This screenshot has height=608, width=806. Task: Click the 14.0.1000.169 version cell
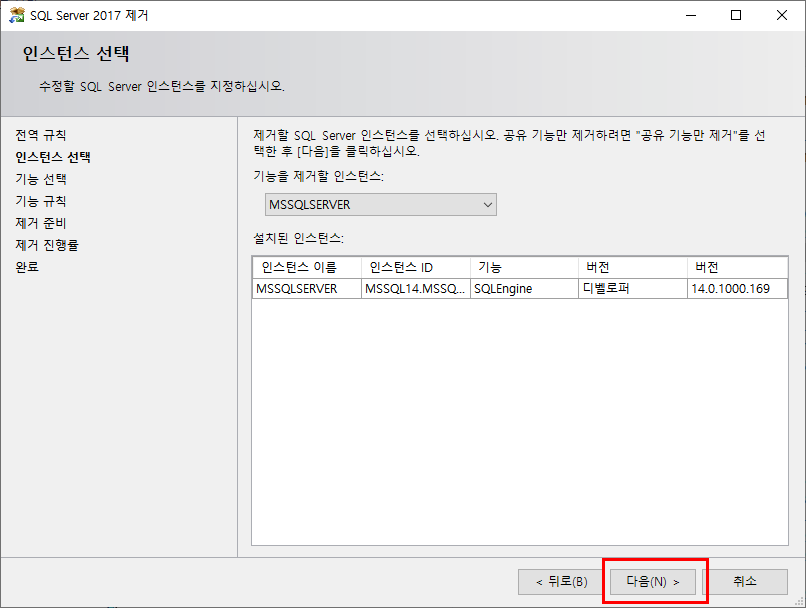737,289
